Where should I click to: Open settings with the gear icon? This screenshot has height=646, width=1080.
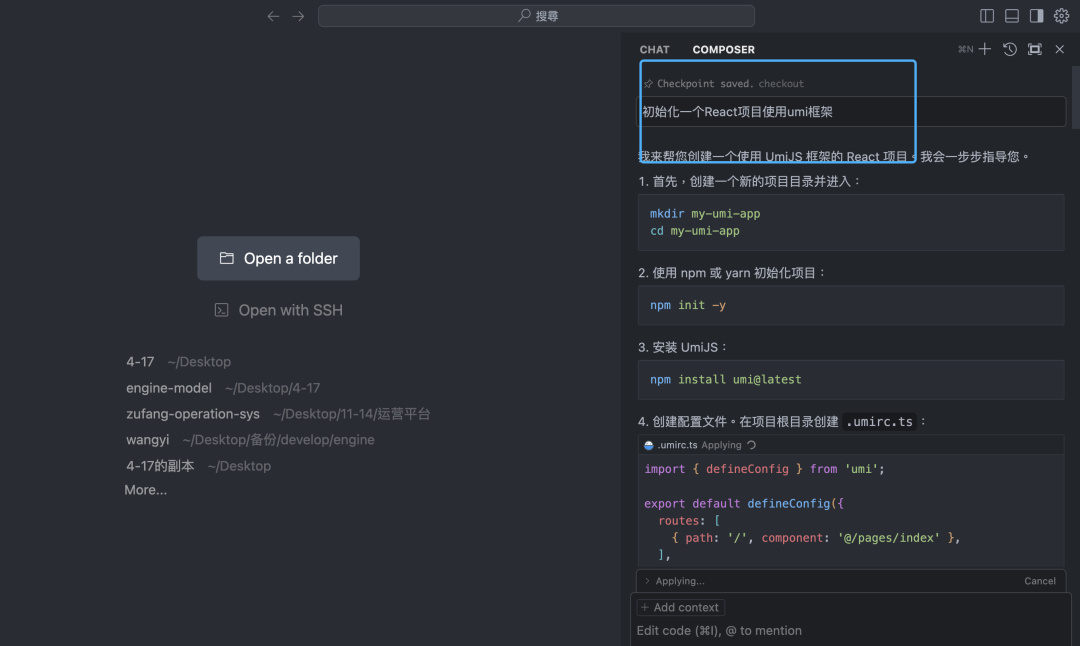[x=1061, y=16]
